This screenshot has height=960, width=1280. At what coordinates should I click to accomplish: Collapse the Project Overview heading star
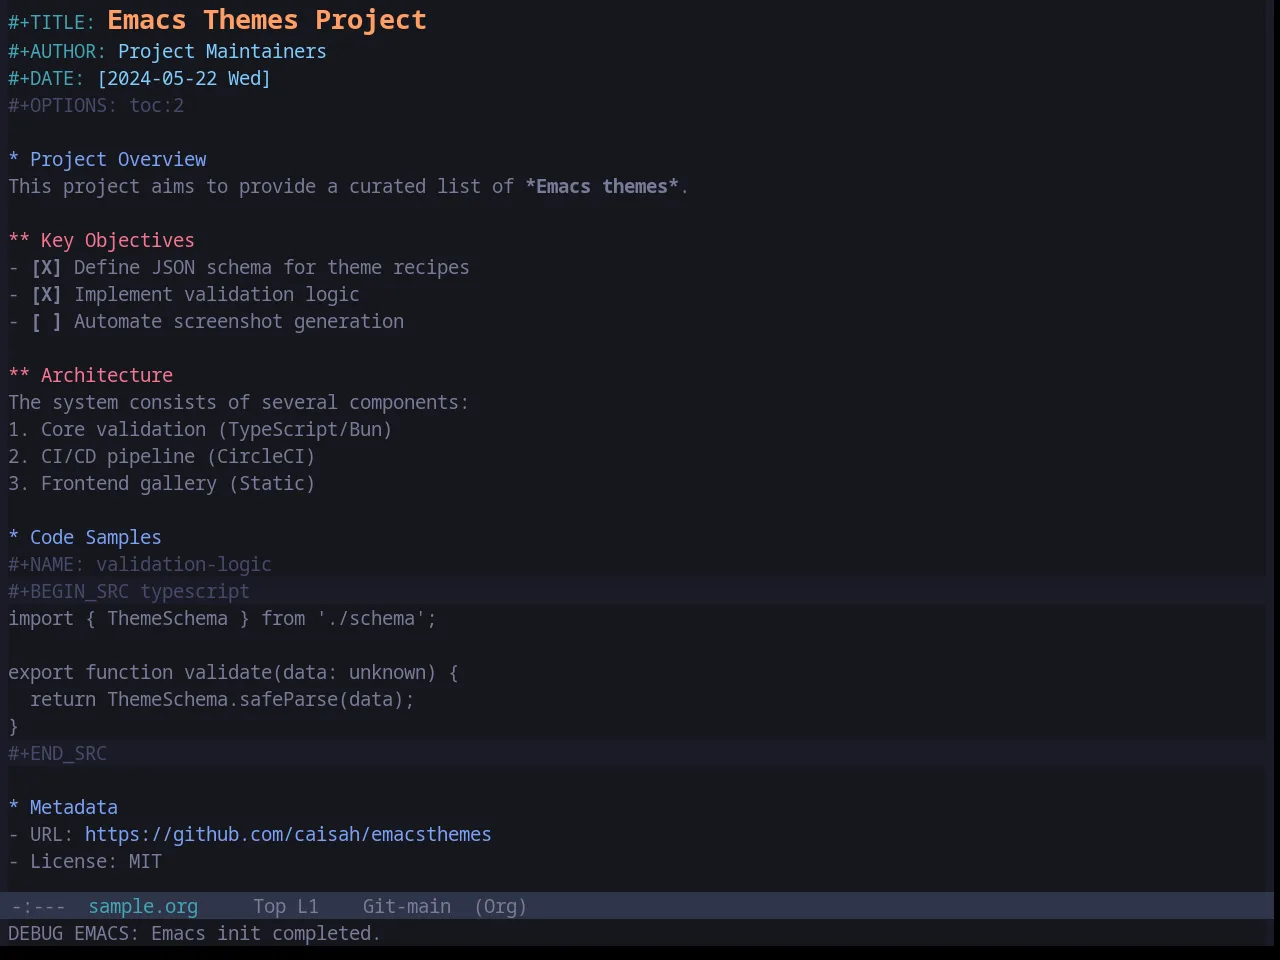[14, 159]
